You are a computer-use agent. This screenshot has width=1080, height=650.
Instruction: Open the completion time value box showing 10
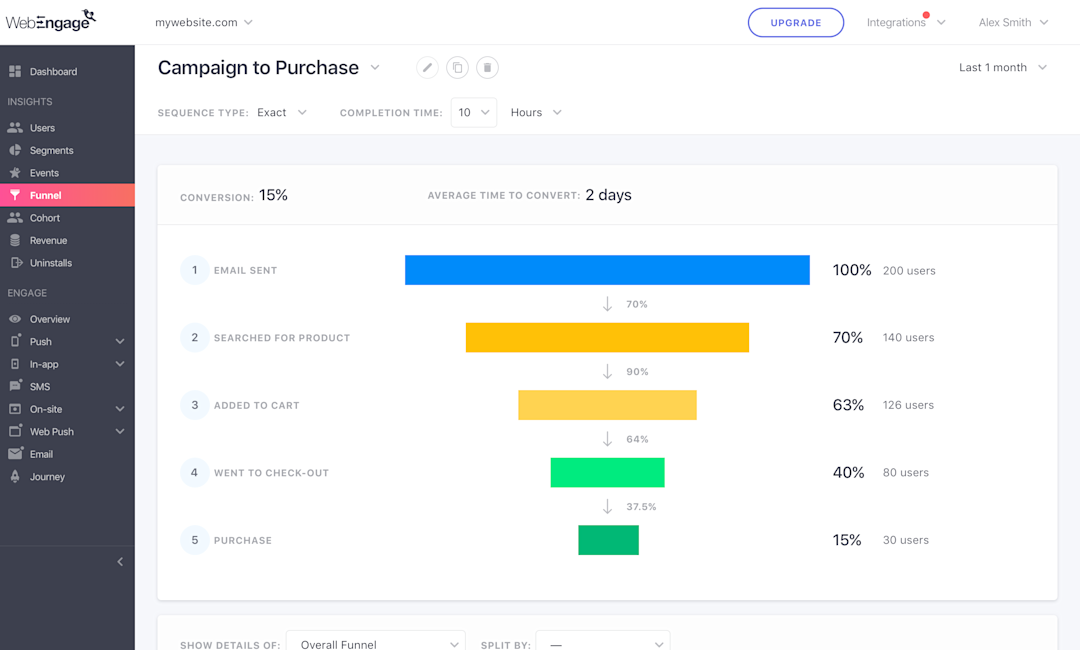474,113
